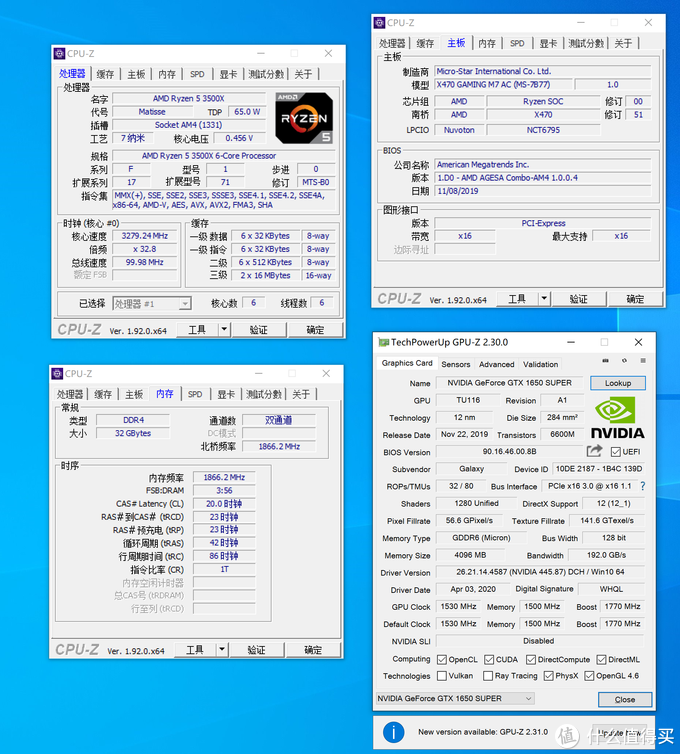
Task: Expand 工具 arrow in CPU-Z memory window
Action: 222,650
